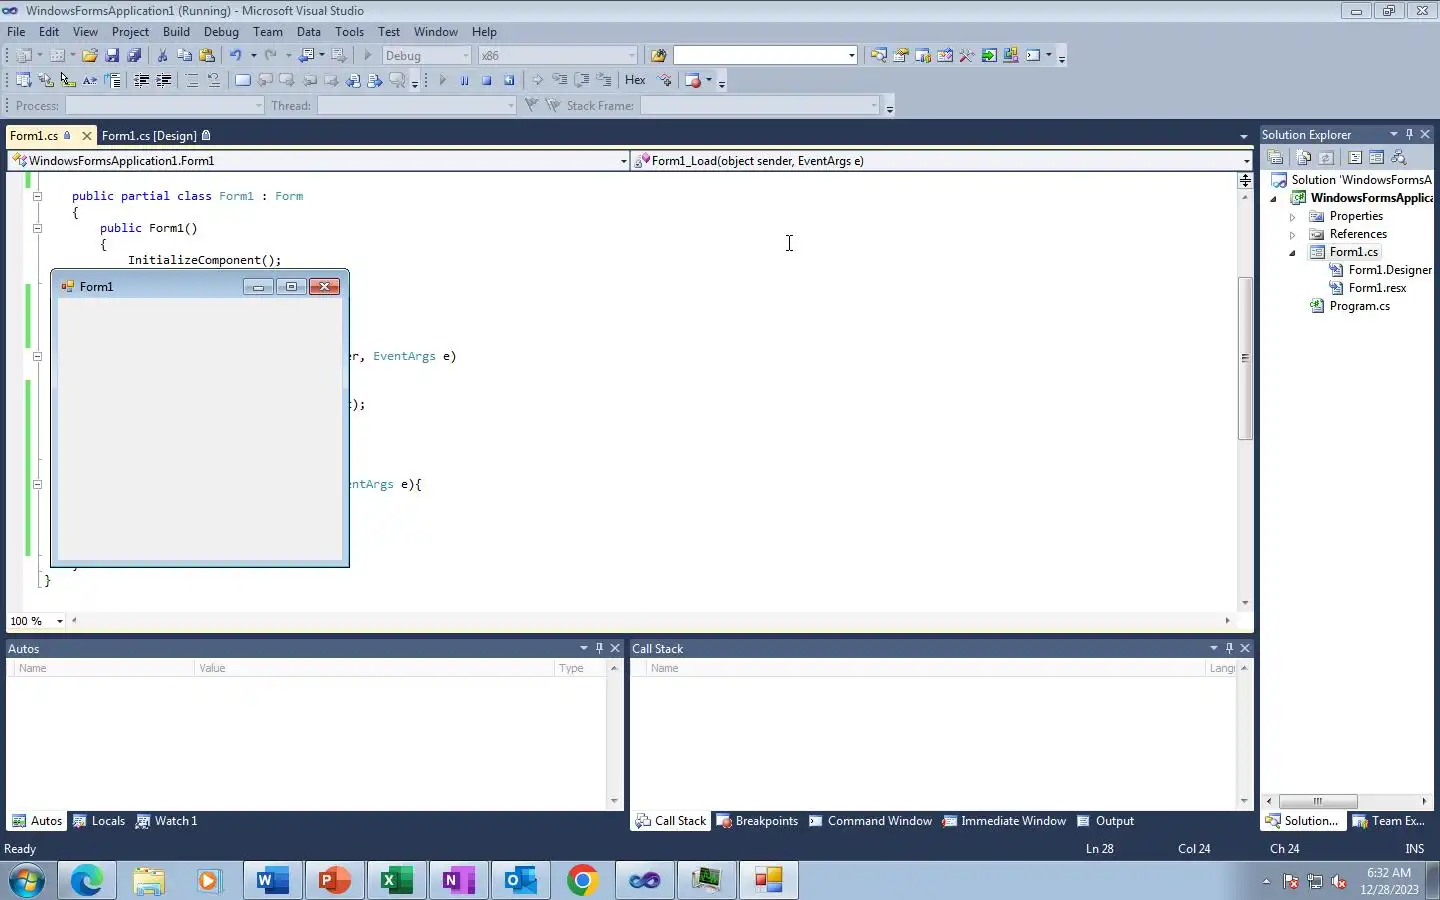The height and width of the screenshot is (900, 1440).
Task: Toggle auto-hide pin on Solution Explorer
Action: click(x=1409, y=134)
